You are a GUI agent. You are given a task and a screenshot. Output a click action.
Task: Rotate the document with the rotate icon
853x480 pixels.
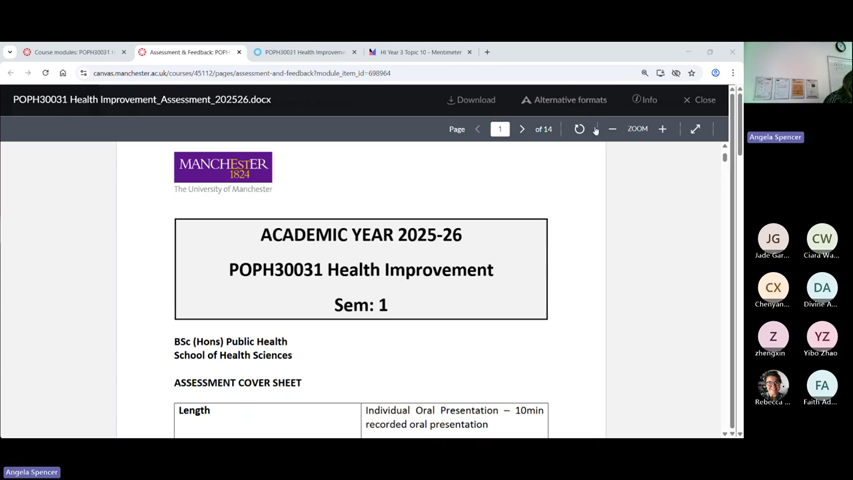[x=579, y=129]
